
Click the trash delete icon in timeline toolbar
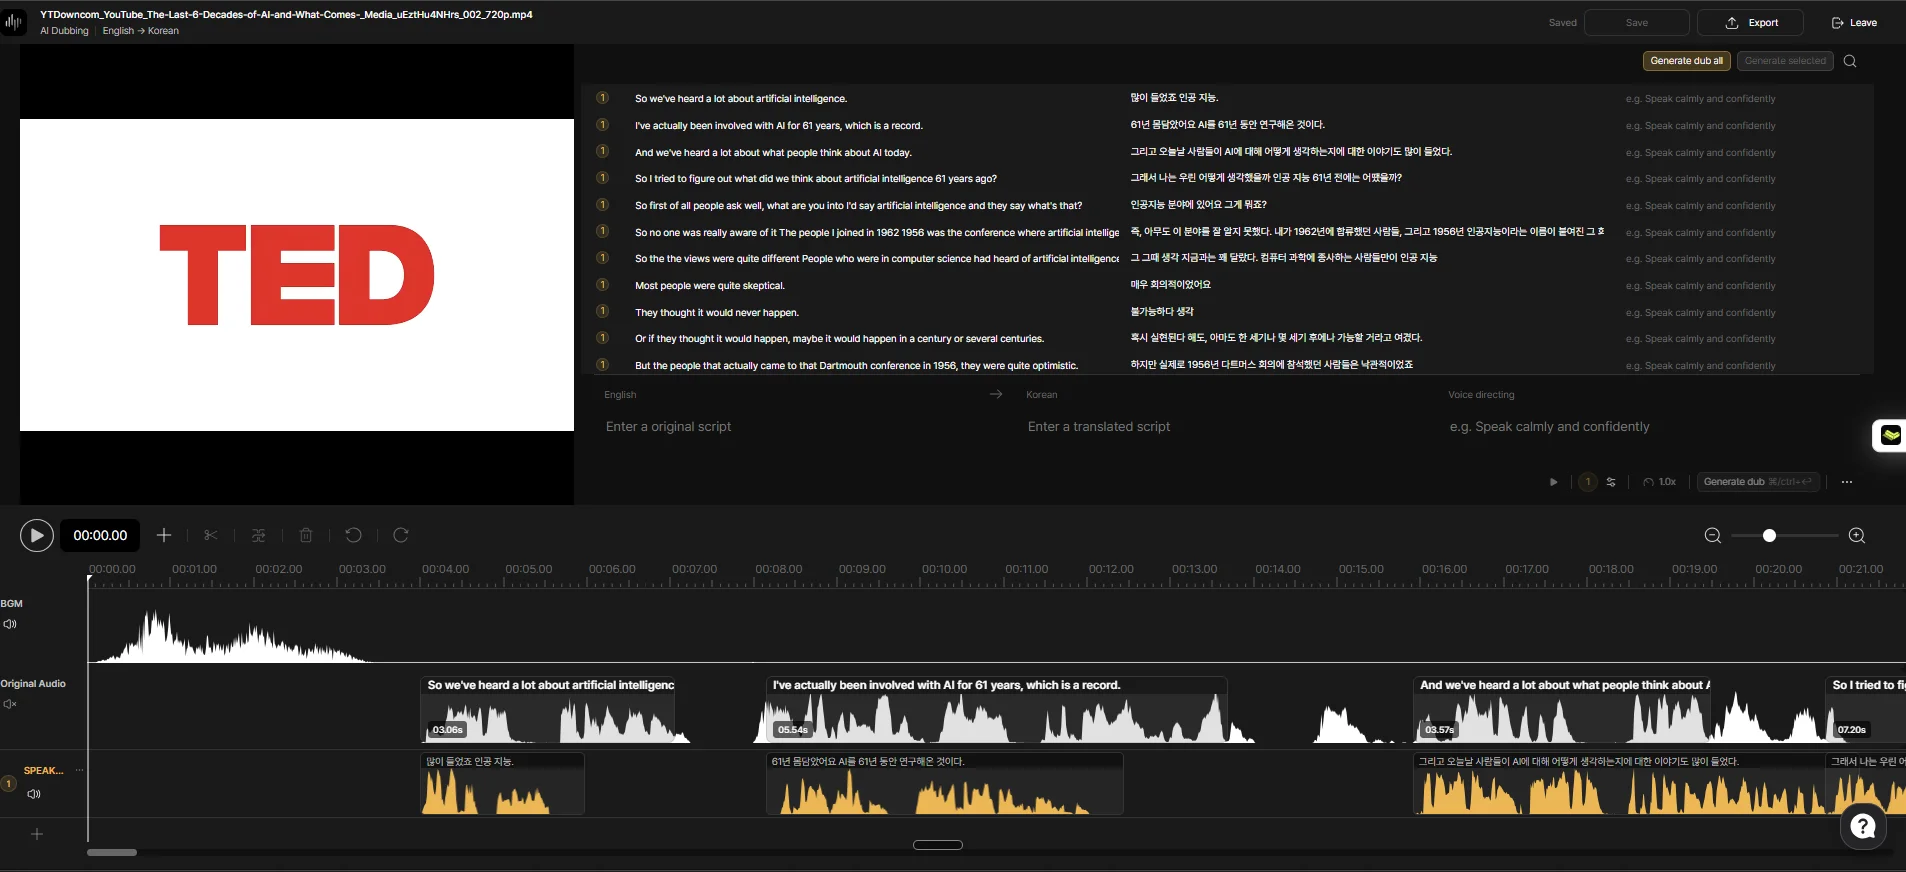tap(306, 536)
